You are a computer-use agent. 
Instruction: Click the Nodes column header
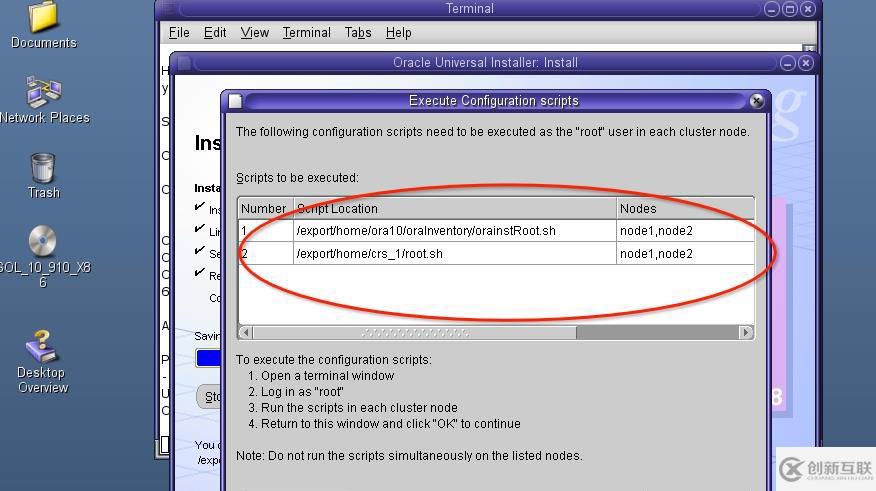tap(685, 208)
